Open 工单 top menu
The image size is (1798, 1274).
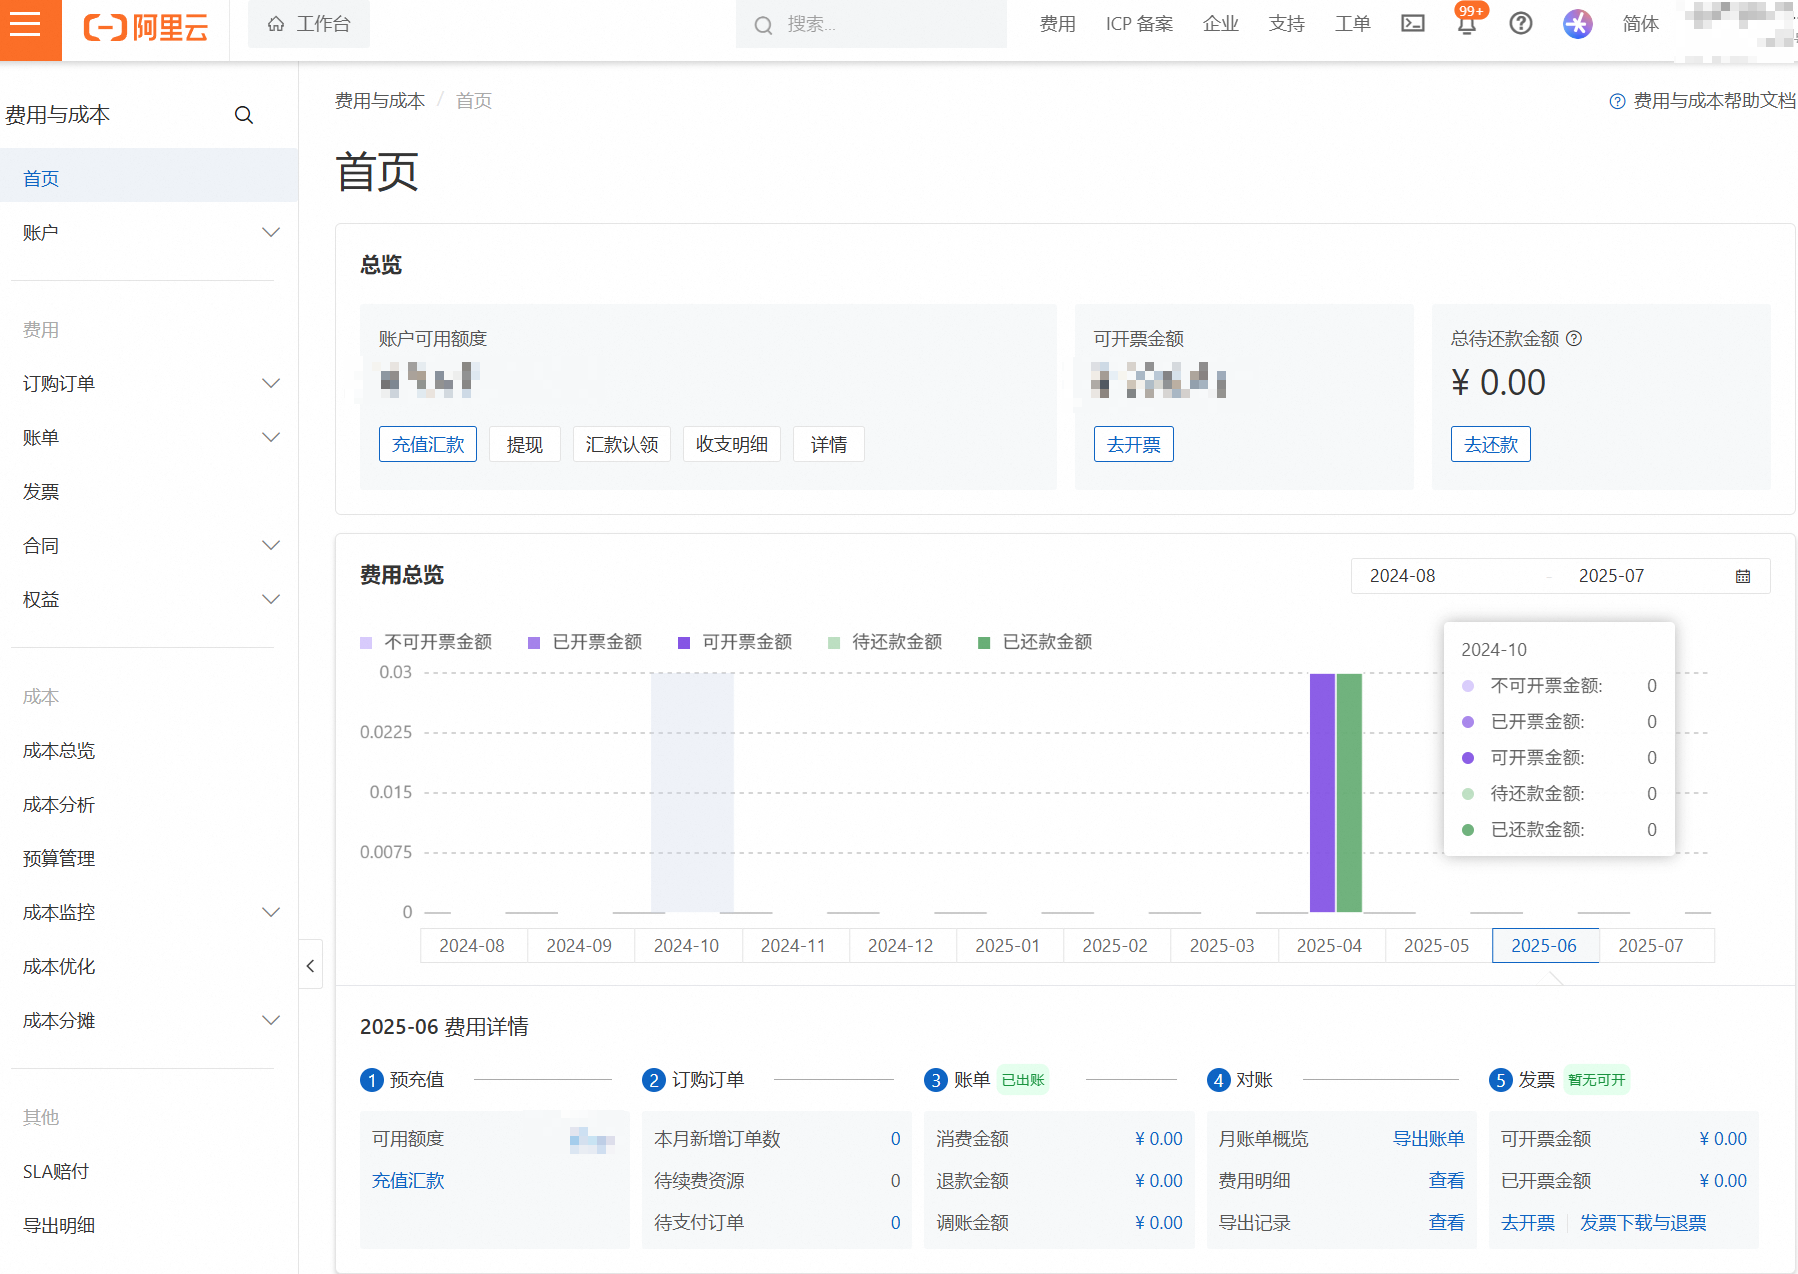tap(1352, 24)
